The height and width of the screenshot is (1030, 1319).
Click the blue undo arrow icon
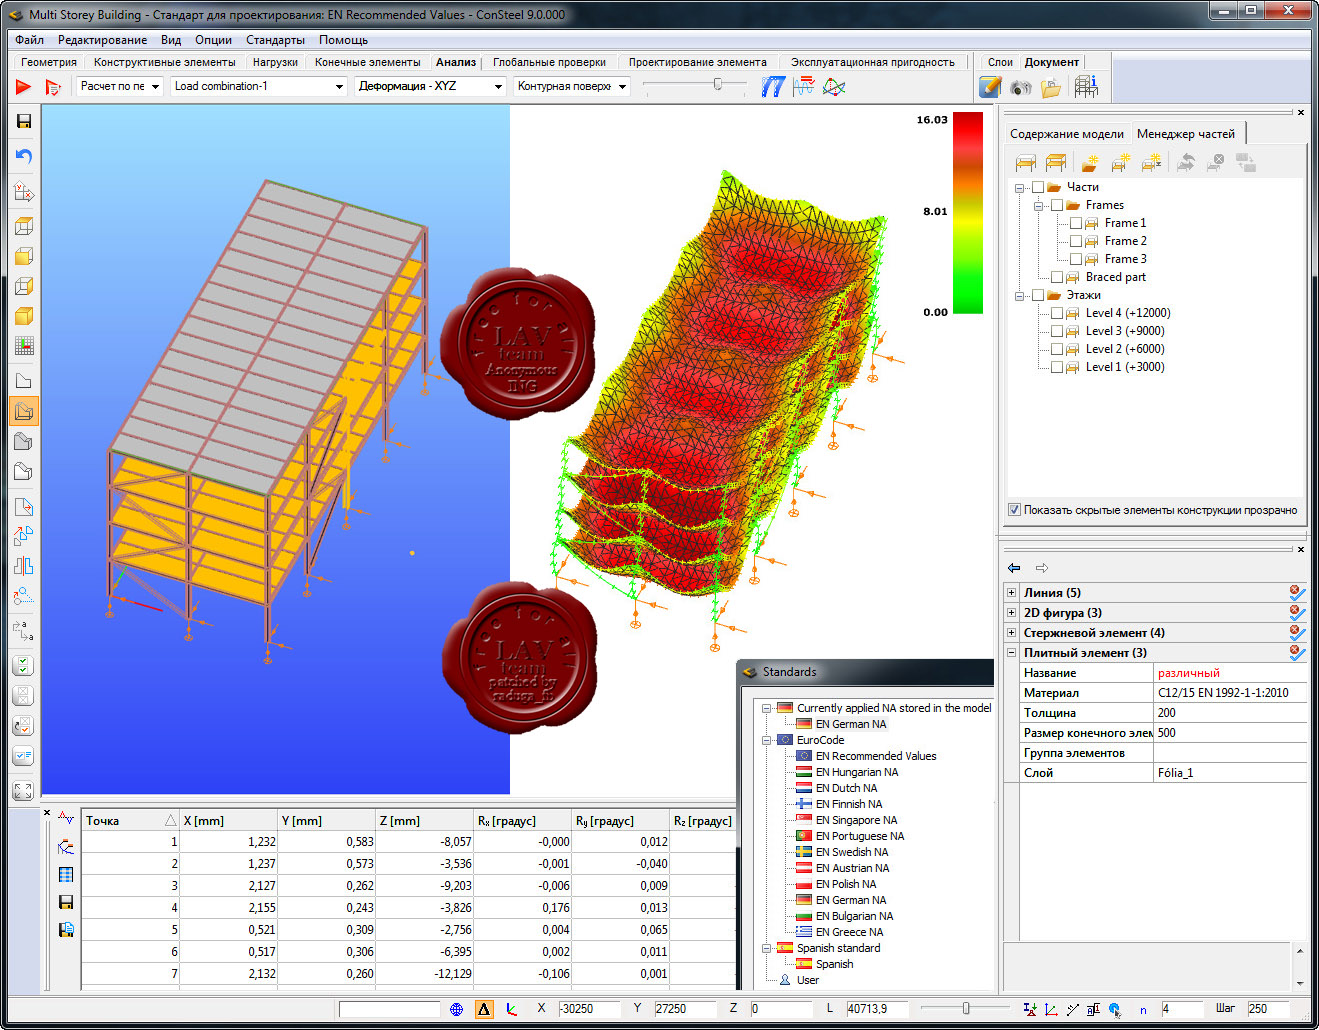coord(24,156)
